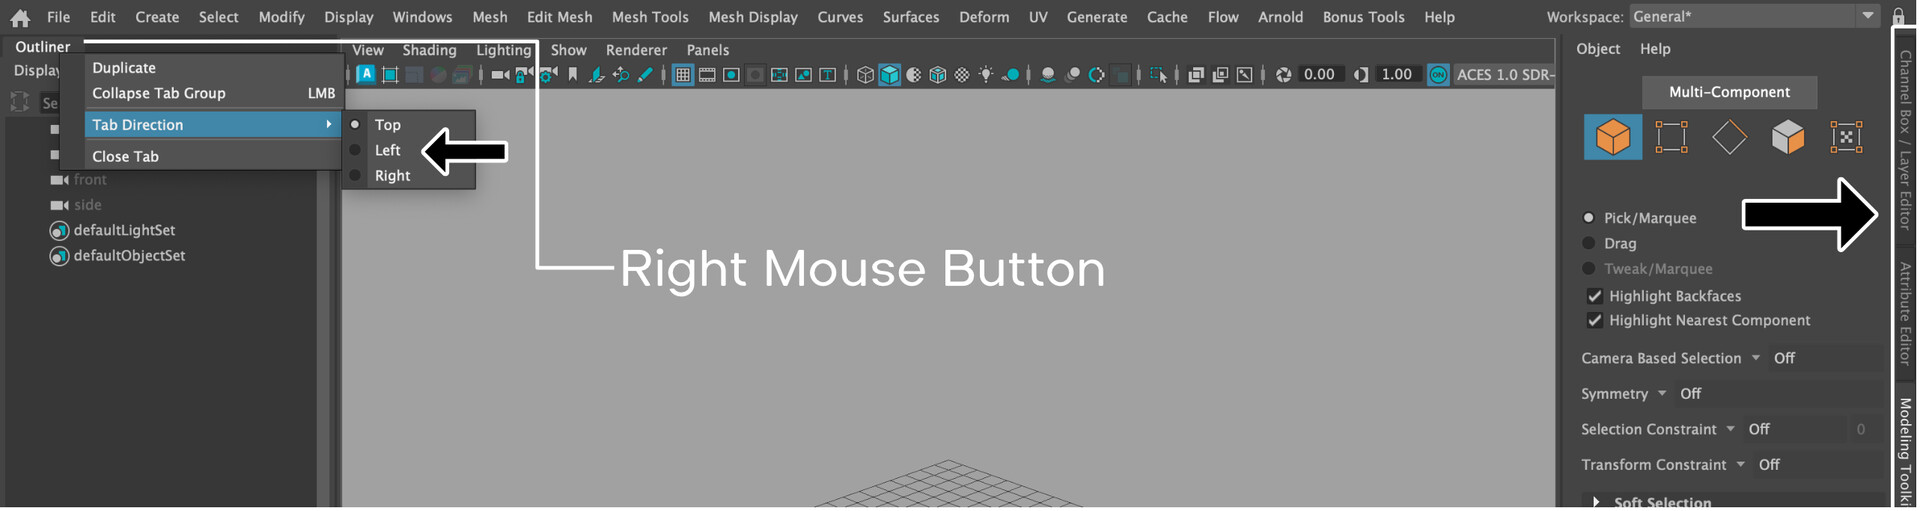Toggle the Resolution Gate icon
This screenshot has height=511, width=1920.
[x=731, y=75]
